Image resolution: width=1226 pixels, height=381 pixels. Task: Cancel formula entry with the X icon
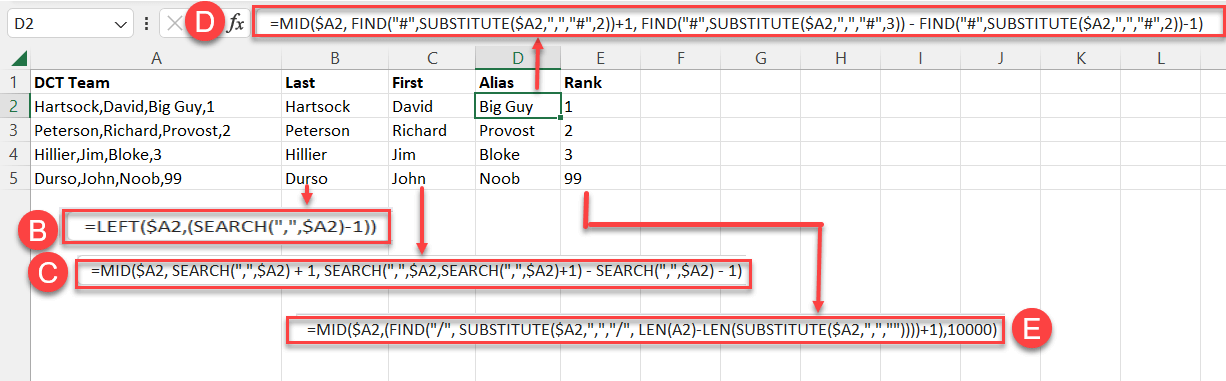click(x=173, y=23)
